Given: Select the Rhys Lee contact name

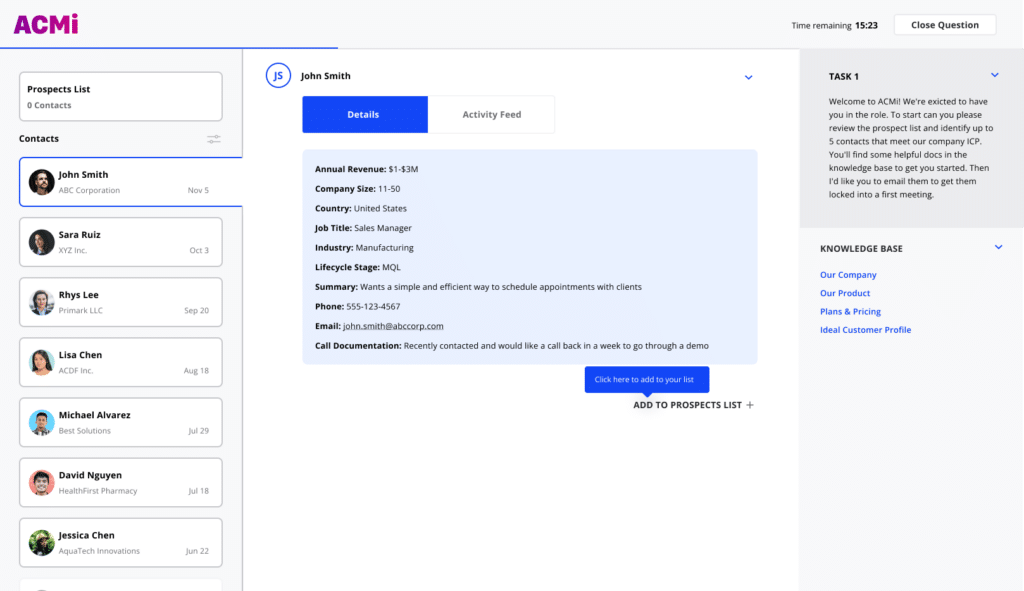Looking at the screenshot, I should [x=78, y=295].
